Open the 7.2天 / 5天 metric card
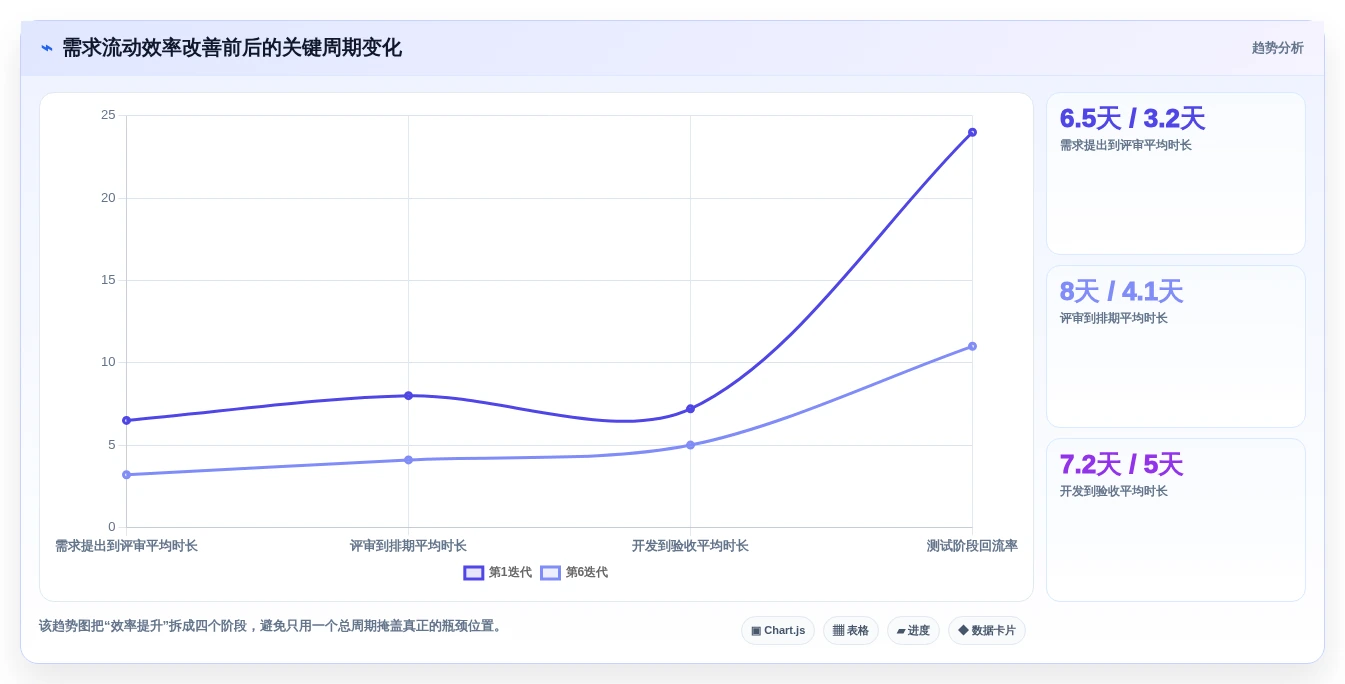 pyautogui.click(x=1176, y=520)
